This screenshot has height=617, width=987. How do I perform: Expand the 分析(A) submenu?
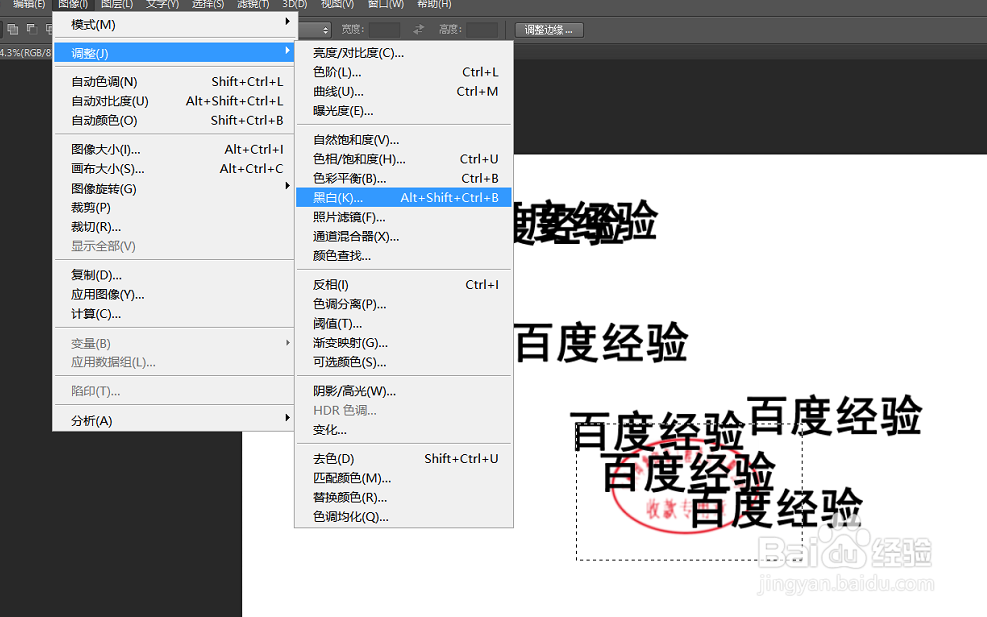click(x=174, y=421)
